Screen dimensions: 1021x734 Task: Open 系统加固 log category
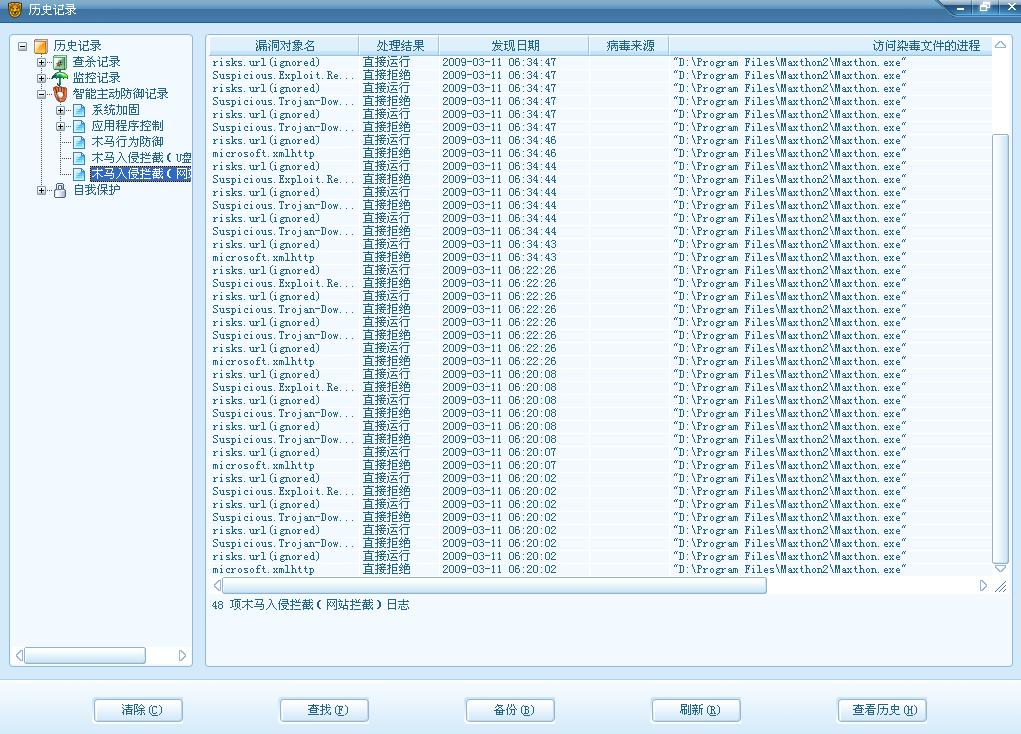point(115,110)
